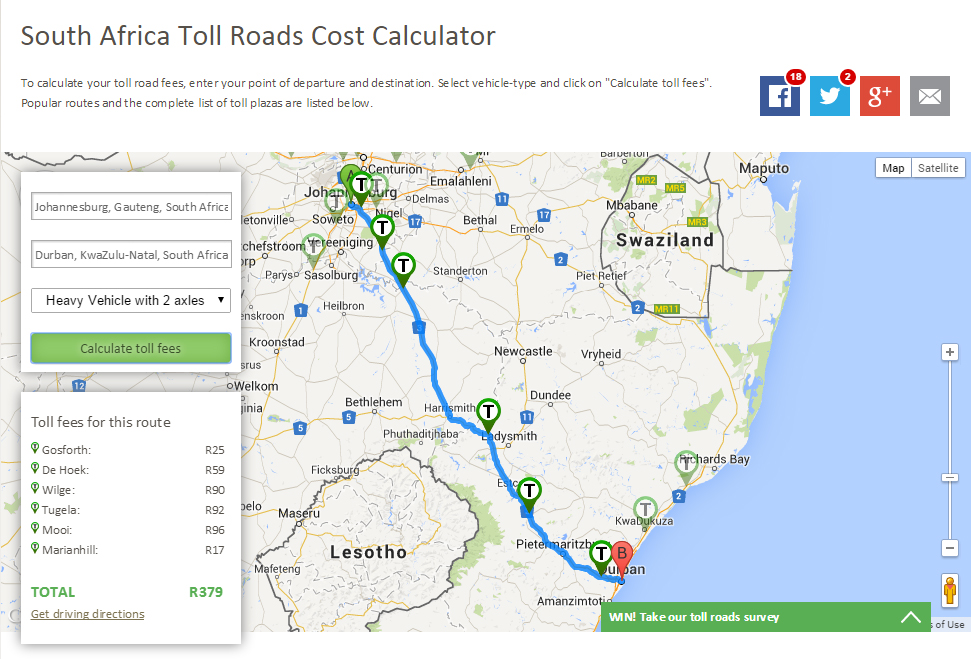The image size is (971, 659).
Task: Click the Wilge R90 fee value
Action: (215, 490)
